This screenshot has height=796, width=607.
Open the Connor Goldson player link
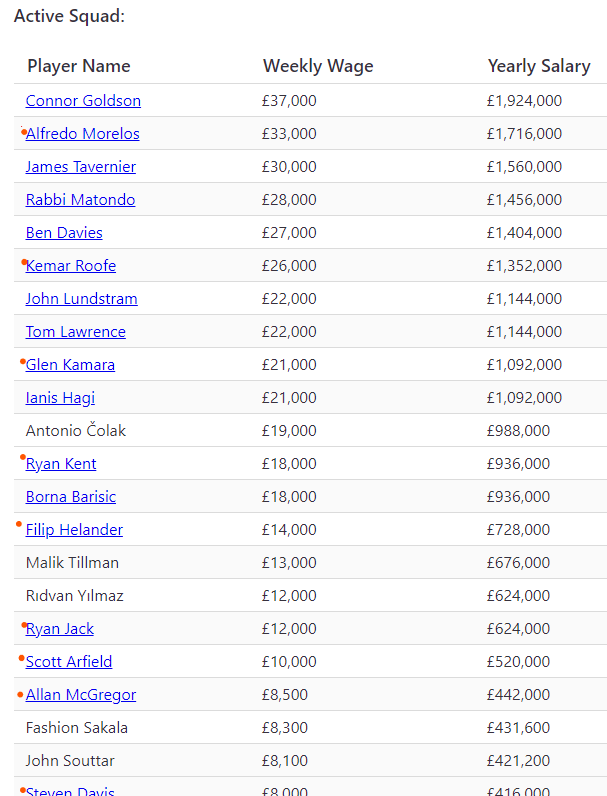(x=83, y=101)
